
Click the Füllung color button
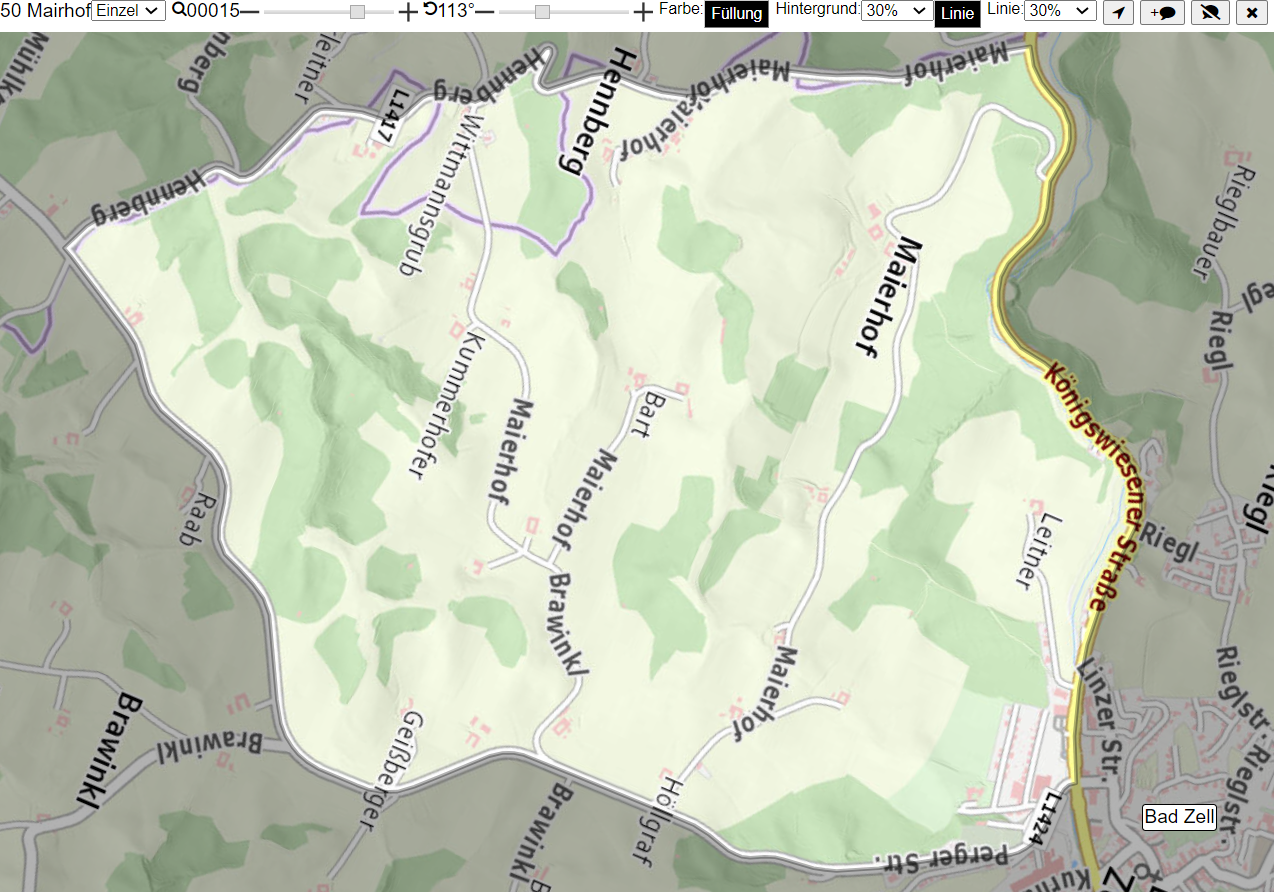point(737,14)
